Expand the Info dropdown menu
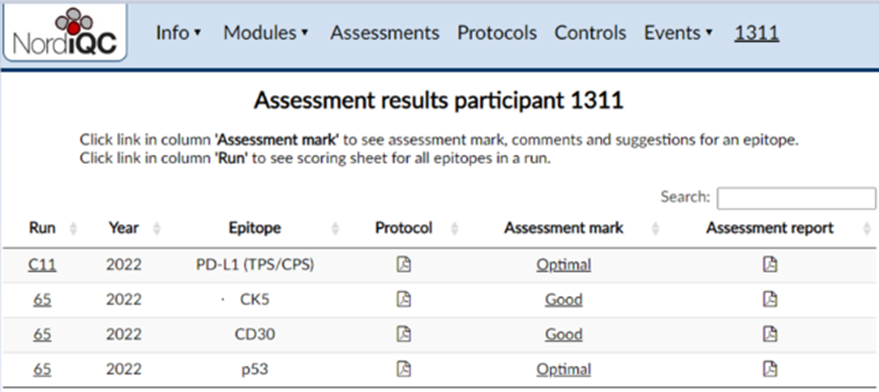 coord(178,33)
